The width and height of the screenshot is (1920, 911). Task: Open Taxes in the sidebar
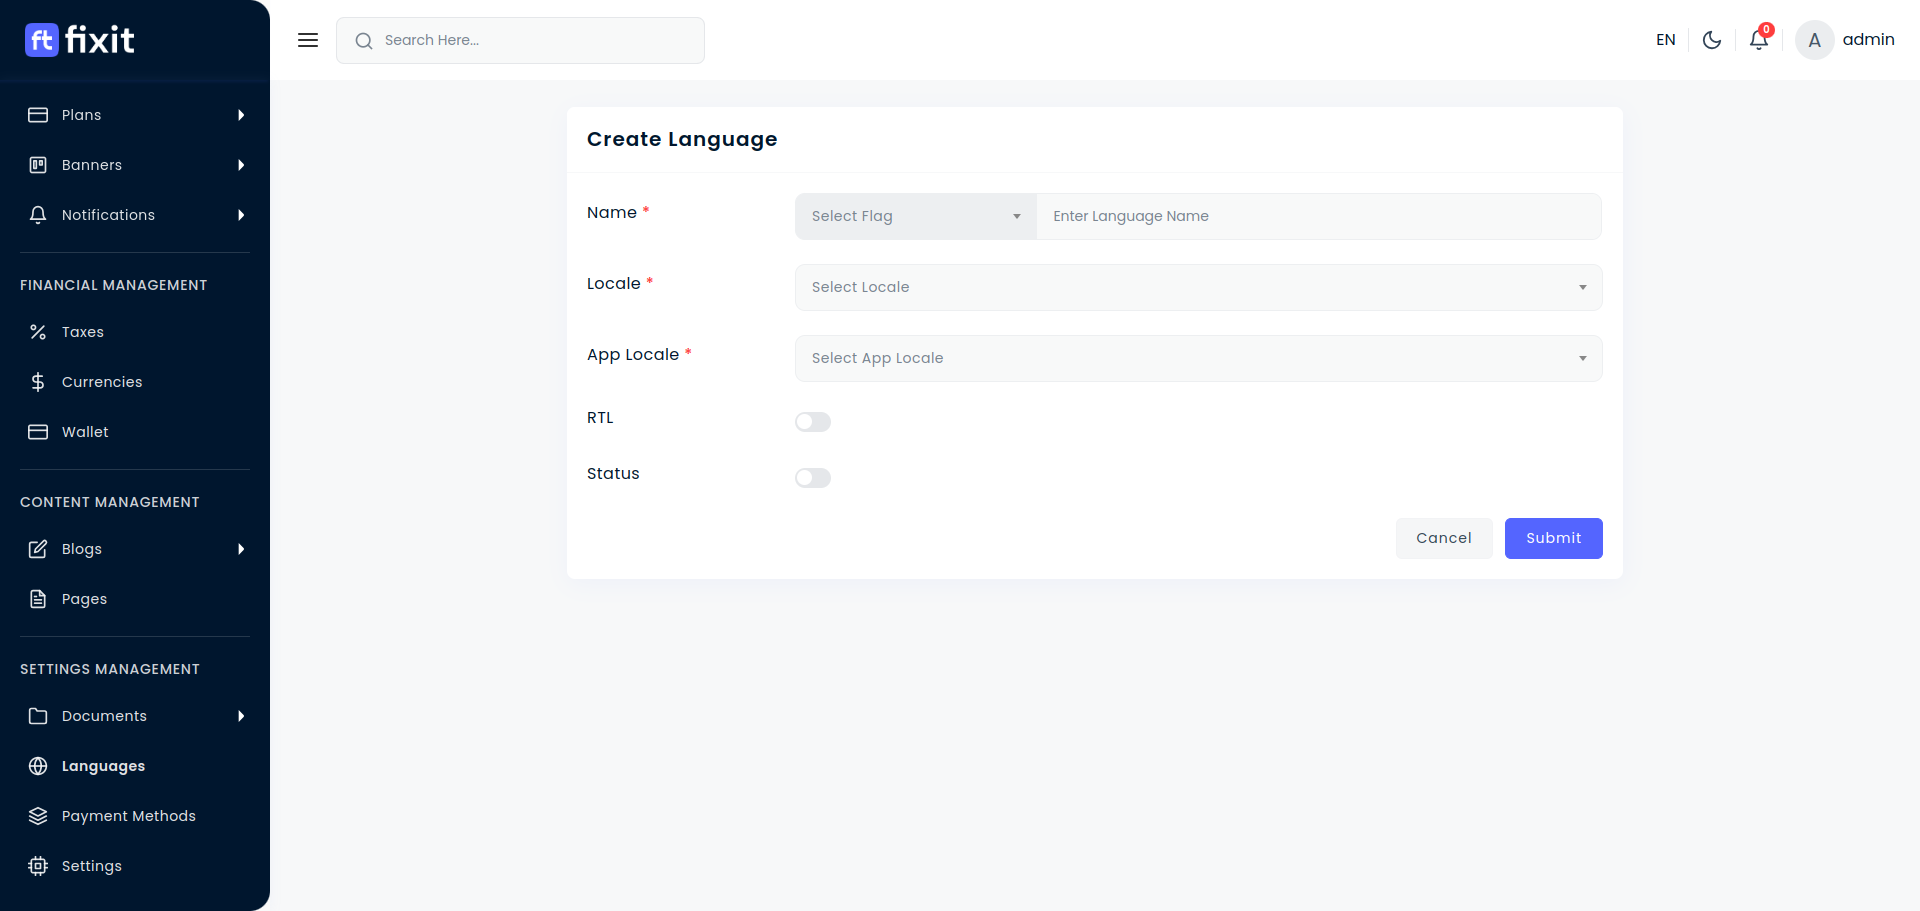pos(135,332)
